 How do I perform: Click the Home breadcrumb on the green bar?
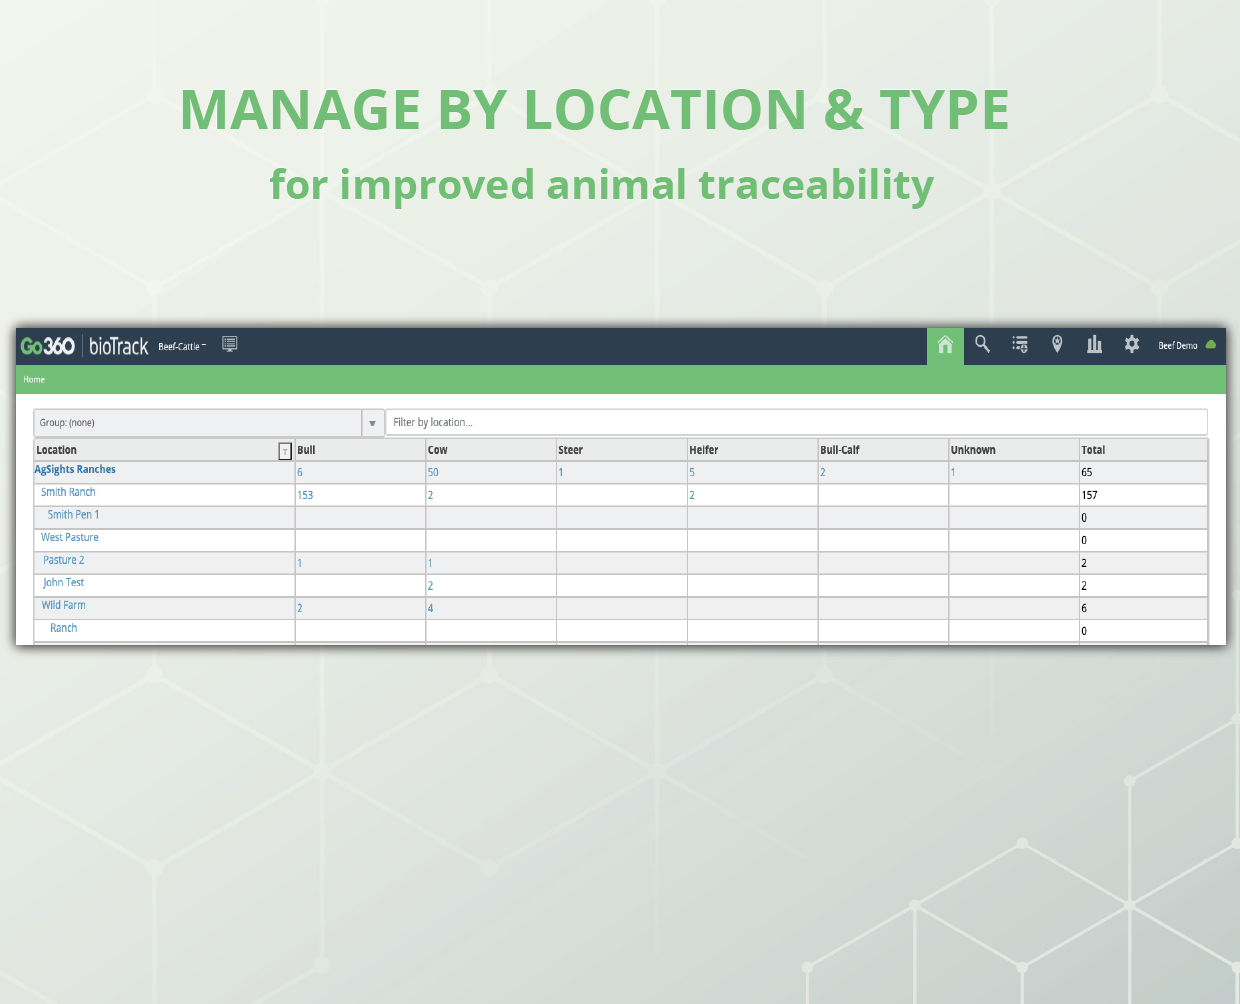point(34,379)
